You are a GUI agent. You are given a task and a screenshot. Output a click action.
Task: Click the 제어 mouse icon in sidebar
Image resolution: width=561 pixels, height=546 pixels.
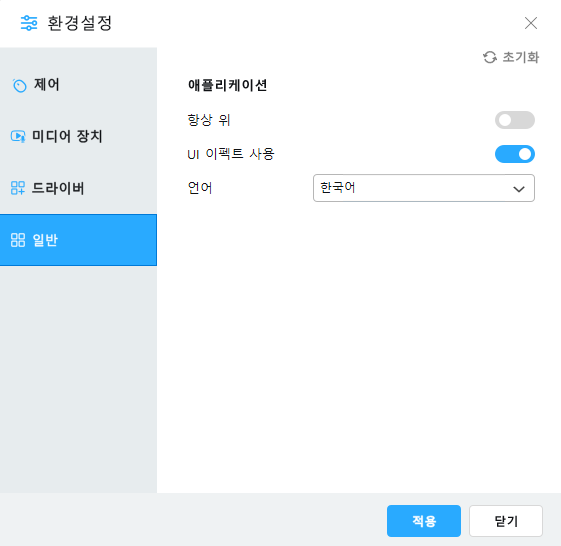tap(19, 86)
